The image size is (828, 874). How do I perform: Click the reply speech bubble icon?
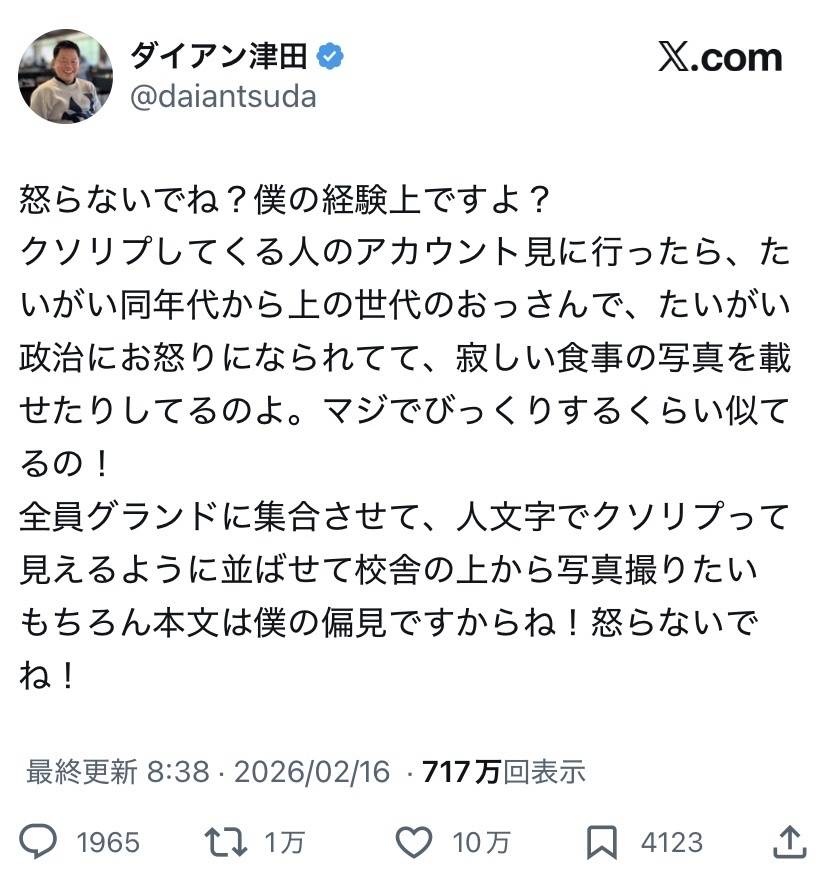coord(40,842)
